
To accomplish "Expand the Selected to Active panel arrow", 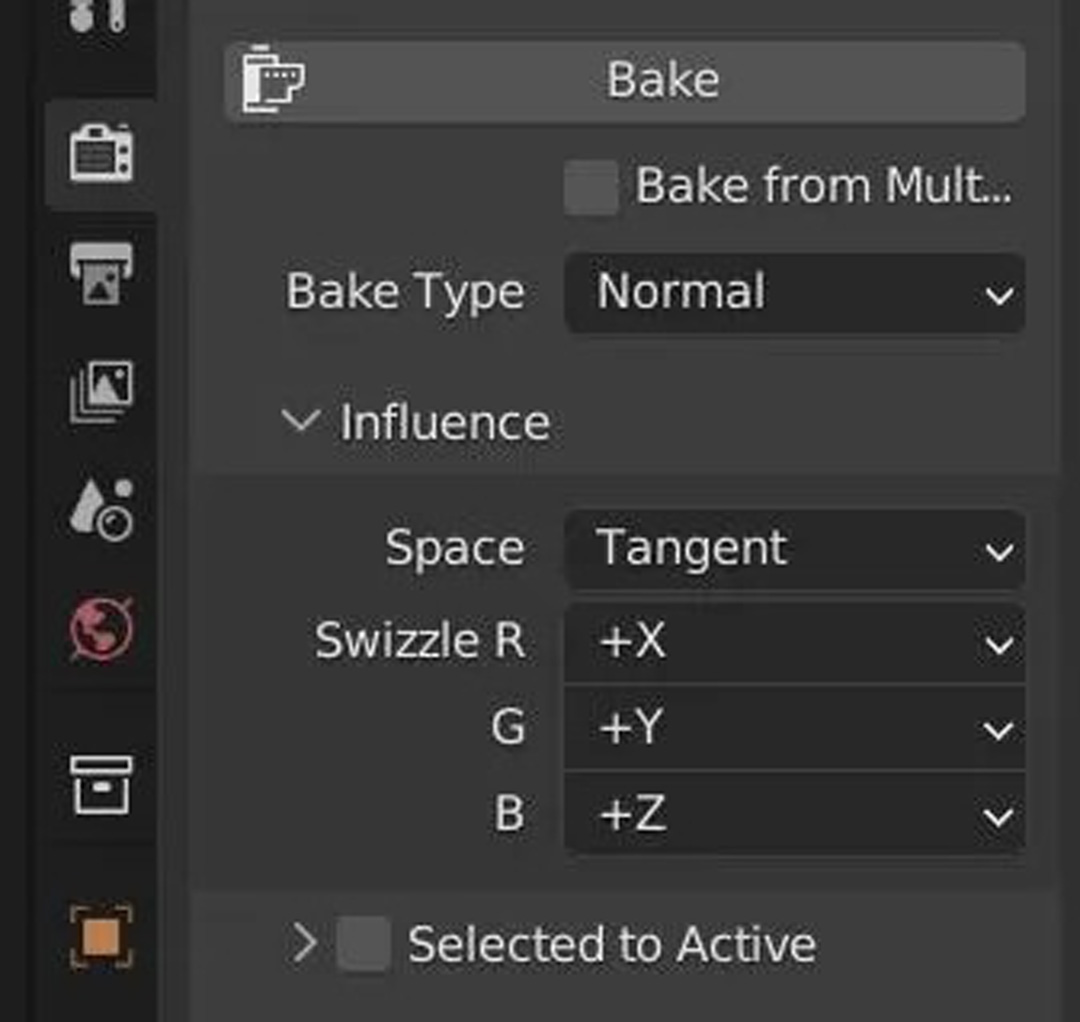I will pos(304,943).
